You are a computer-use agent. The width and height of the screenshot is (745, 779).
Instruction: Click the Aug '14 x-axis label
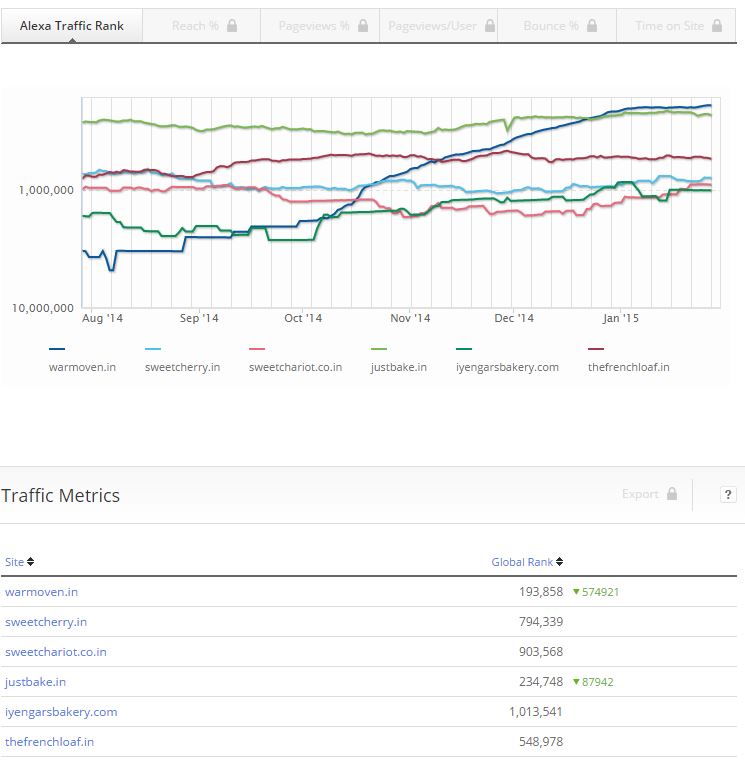tap(102, 318)
